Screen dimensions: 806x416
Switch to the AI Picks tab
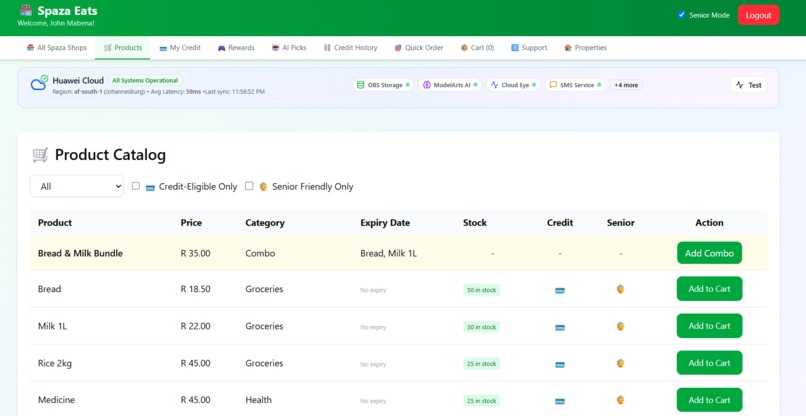click(289, 48)
